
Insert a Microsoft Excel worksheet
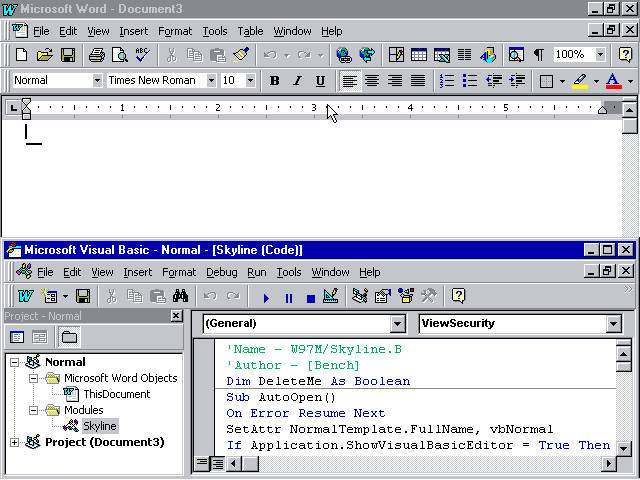(442, 55)
